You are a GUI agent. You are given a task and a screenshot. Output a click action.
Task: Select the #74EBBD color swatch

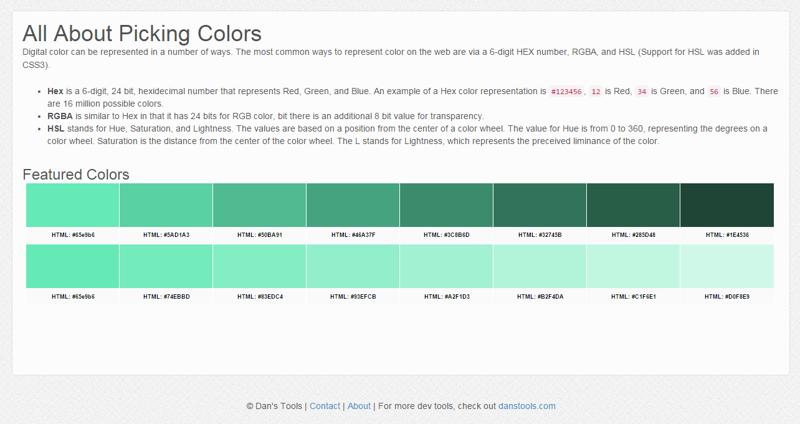click(x=166, y=266)
